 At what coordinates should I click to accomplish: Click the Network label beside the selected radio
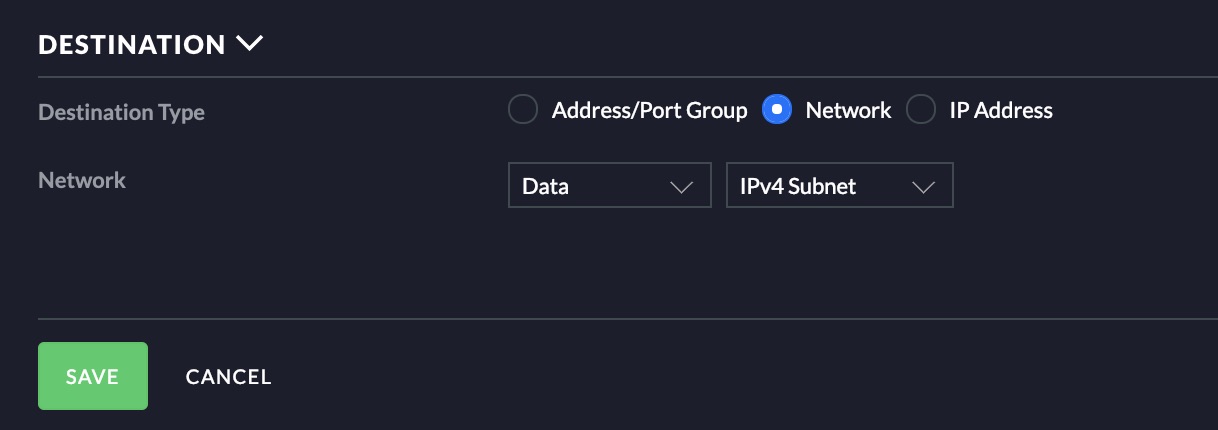pos(848,110)
